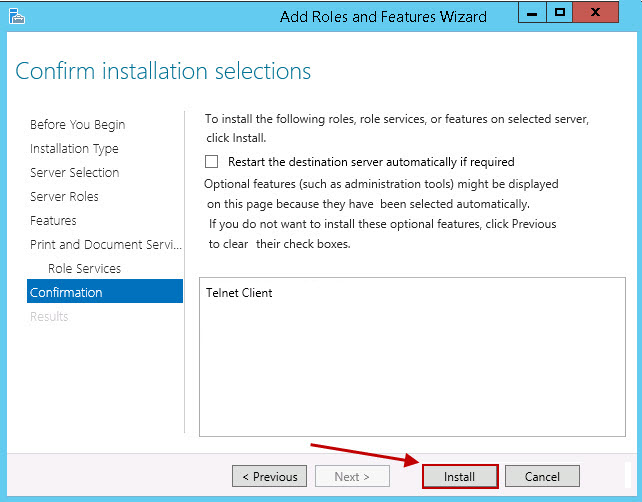
Task: Enable automatic restart of the destination server
Action: 211,161
